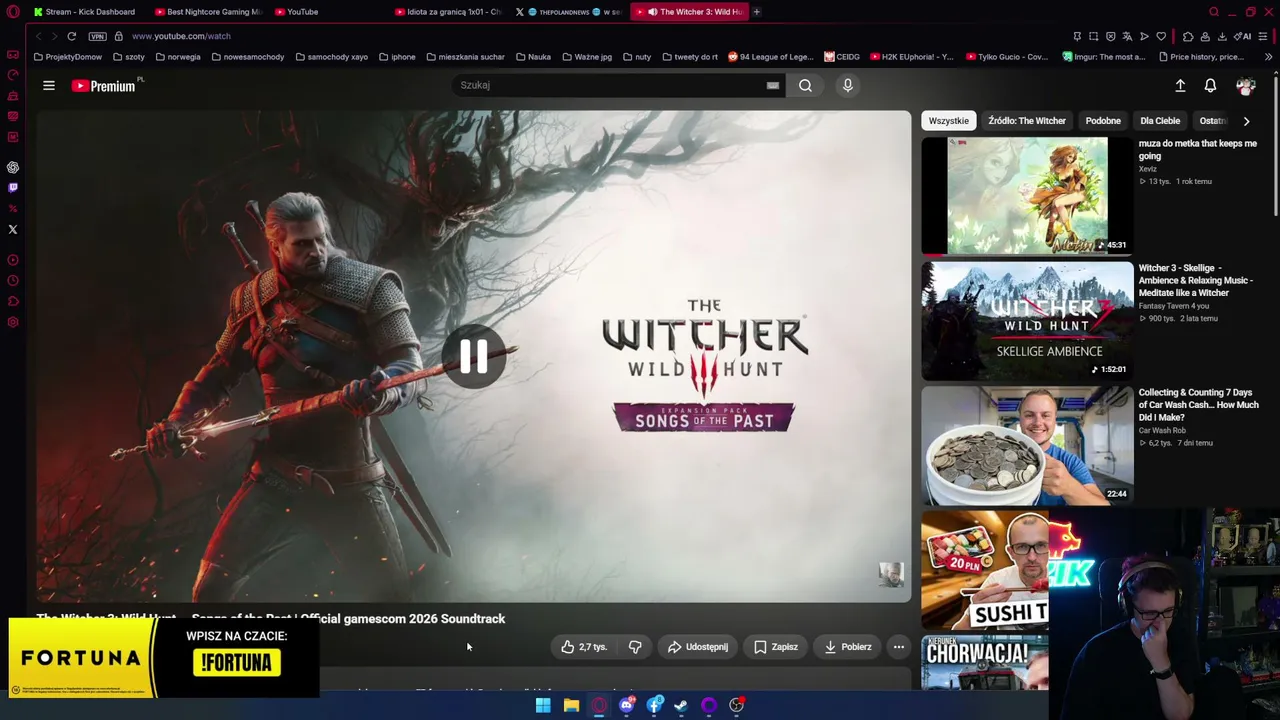Image resolution: width=1280 pixels, height=720 pixels.
Task: Click the YouTube search magnifier button
Action: [805, 86]
